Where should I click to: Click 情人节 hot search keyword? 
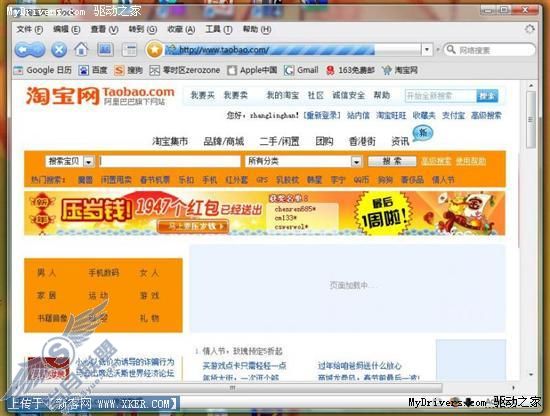443,180
